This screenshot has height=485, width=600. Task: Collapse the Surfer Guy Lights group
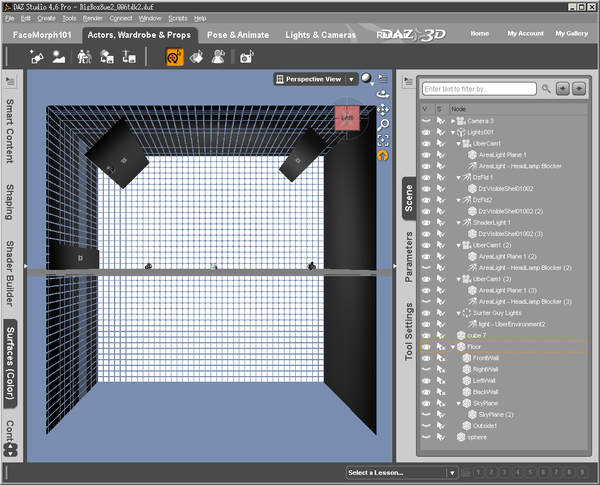pyautogui.click(x=458, y=313)
